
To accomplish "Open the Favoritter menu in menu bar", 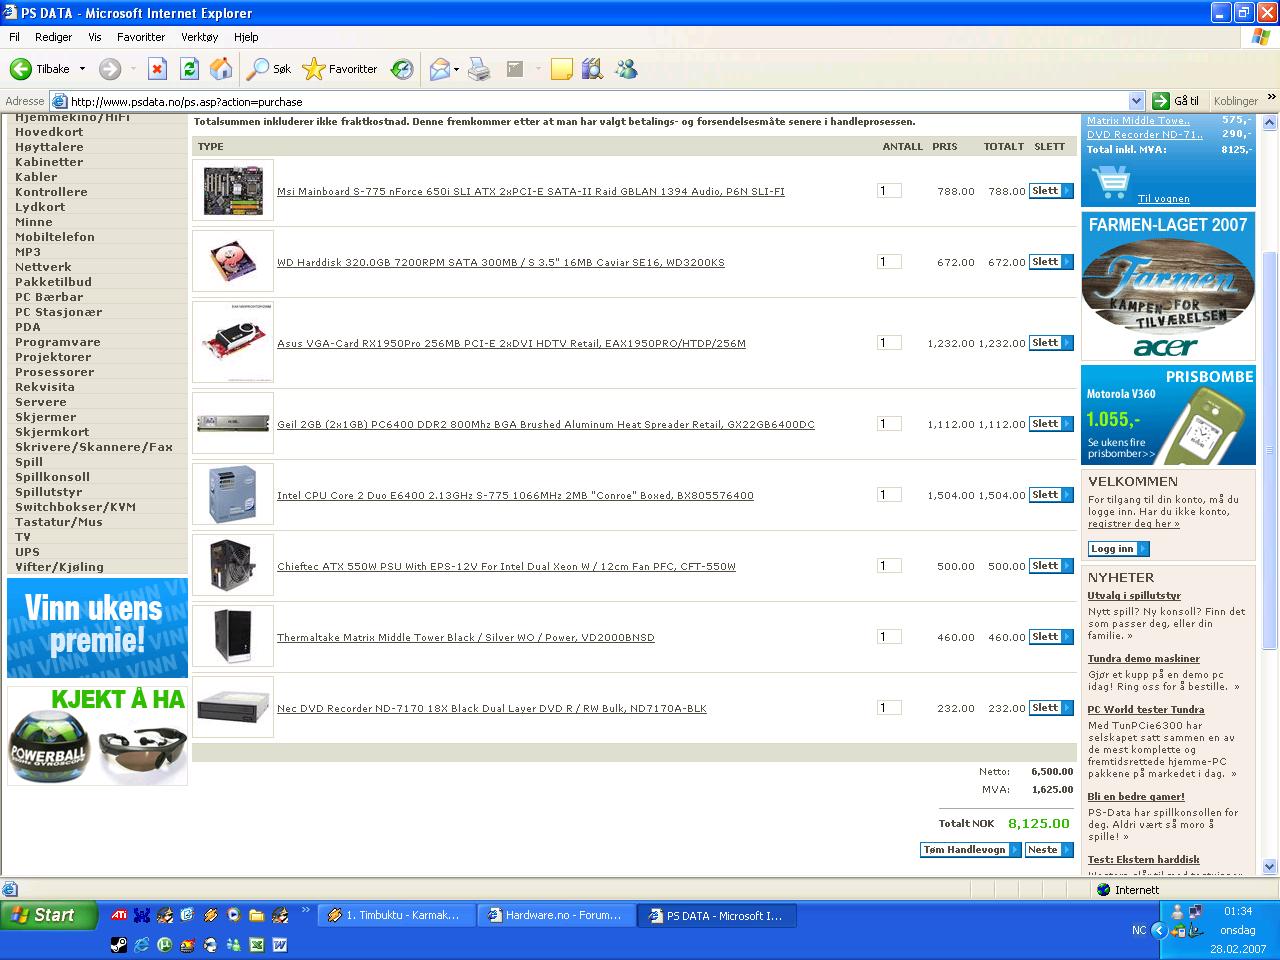I will [x=141, y=37].
